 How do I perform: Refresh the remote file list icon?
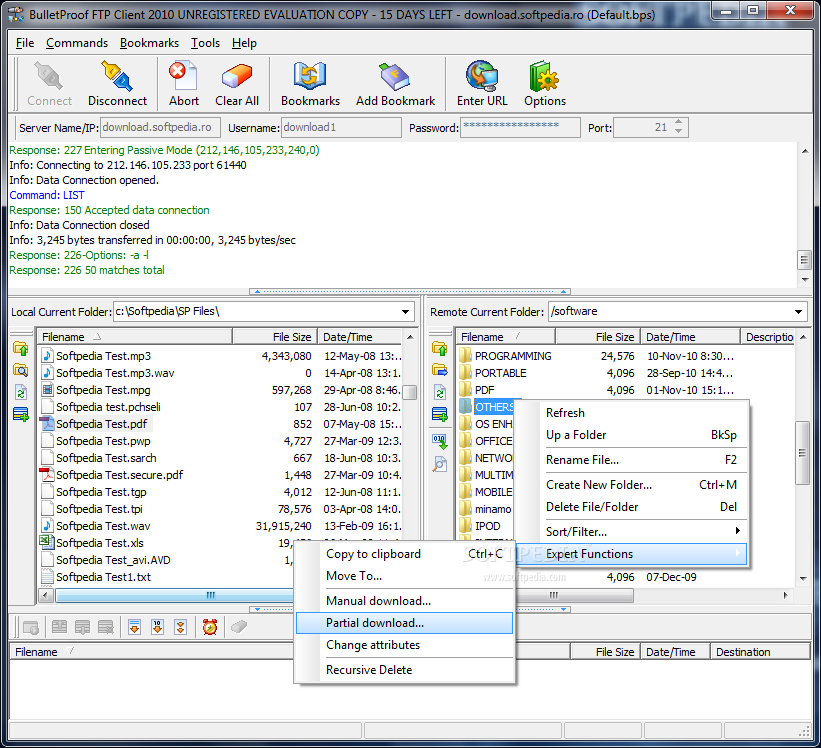point(440,393)
